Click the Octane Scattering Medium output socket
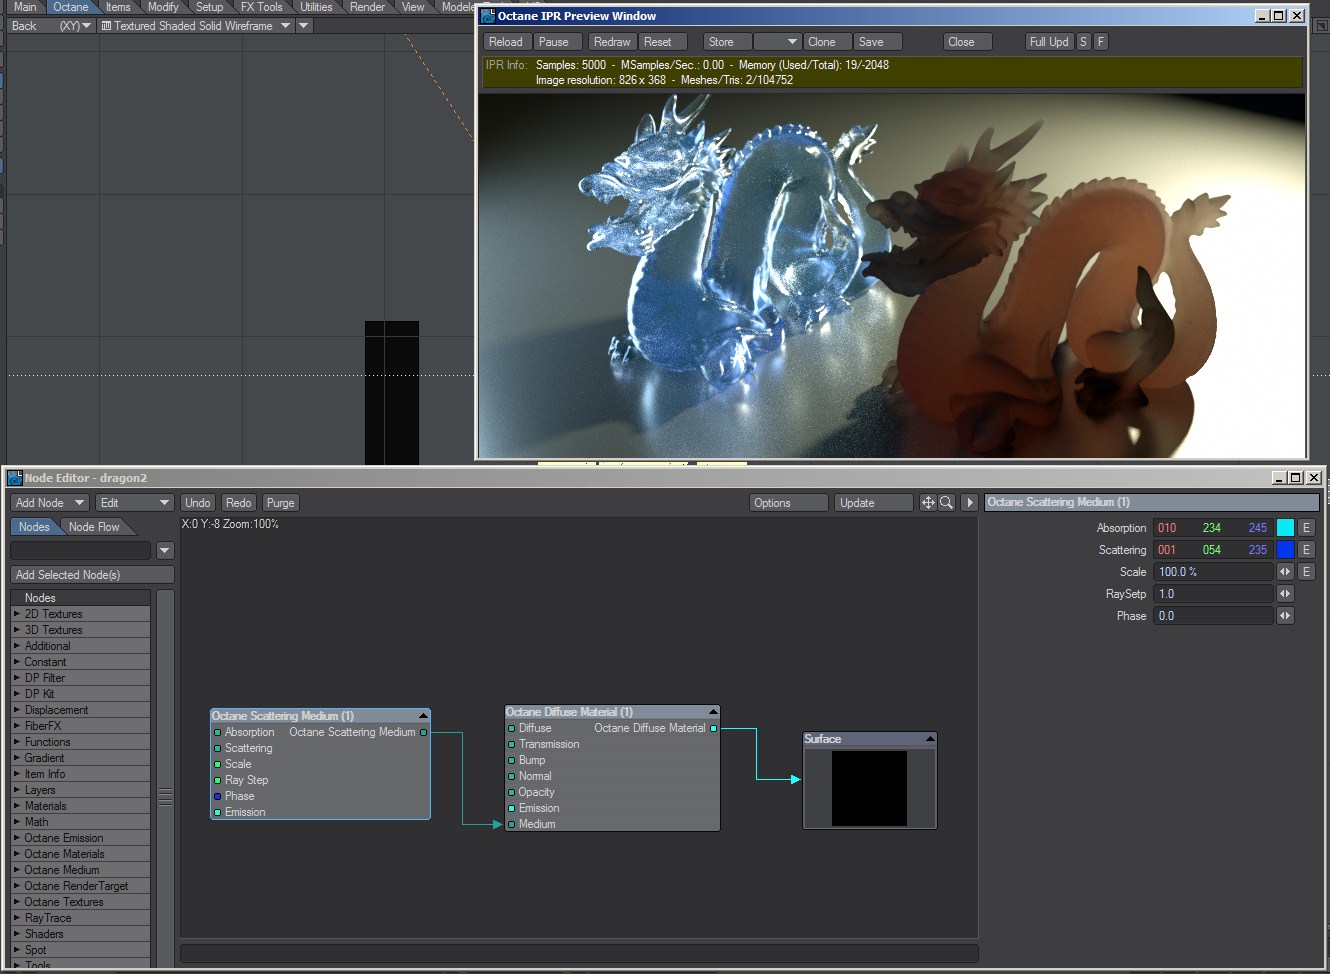1330x974 pixels. pos(423,733)
